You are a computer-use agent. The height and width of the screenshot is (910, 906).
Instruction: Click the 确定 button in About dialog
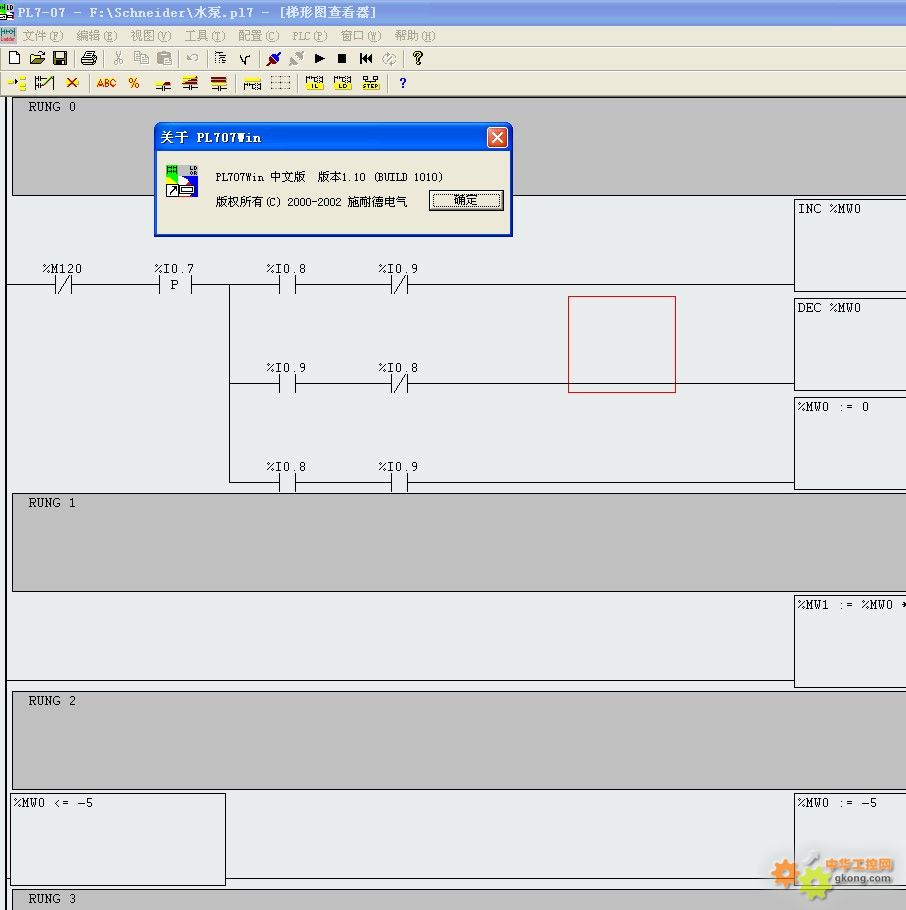pos(466,200)
